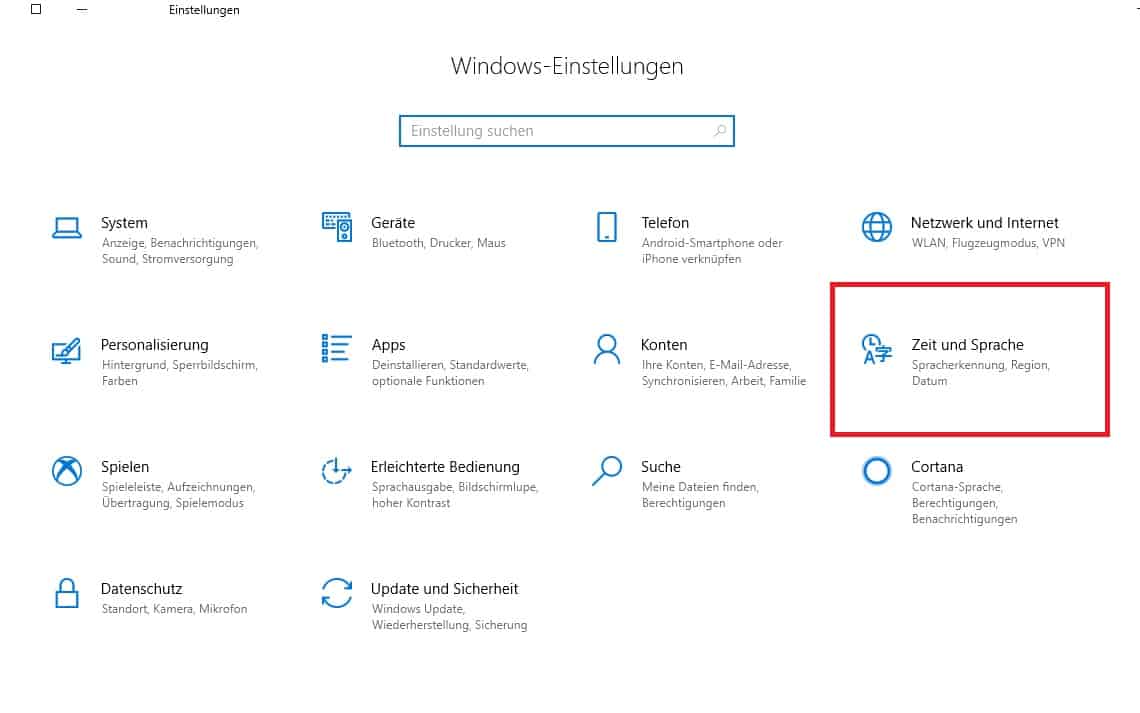Click 'Anzeige, Benachrichtigungen,' description text
Image resolution: width=1140 pixels, height=713 pixels.
click(x=180, y=243)
